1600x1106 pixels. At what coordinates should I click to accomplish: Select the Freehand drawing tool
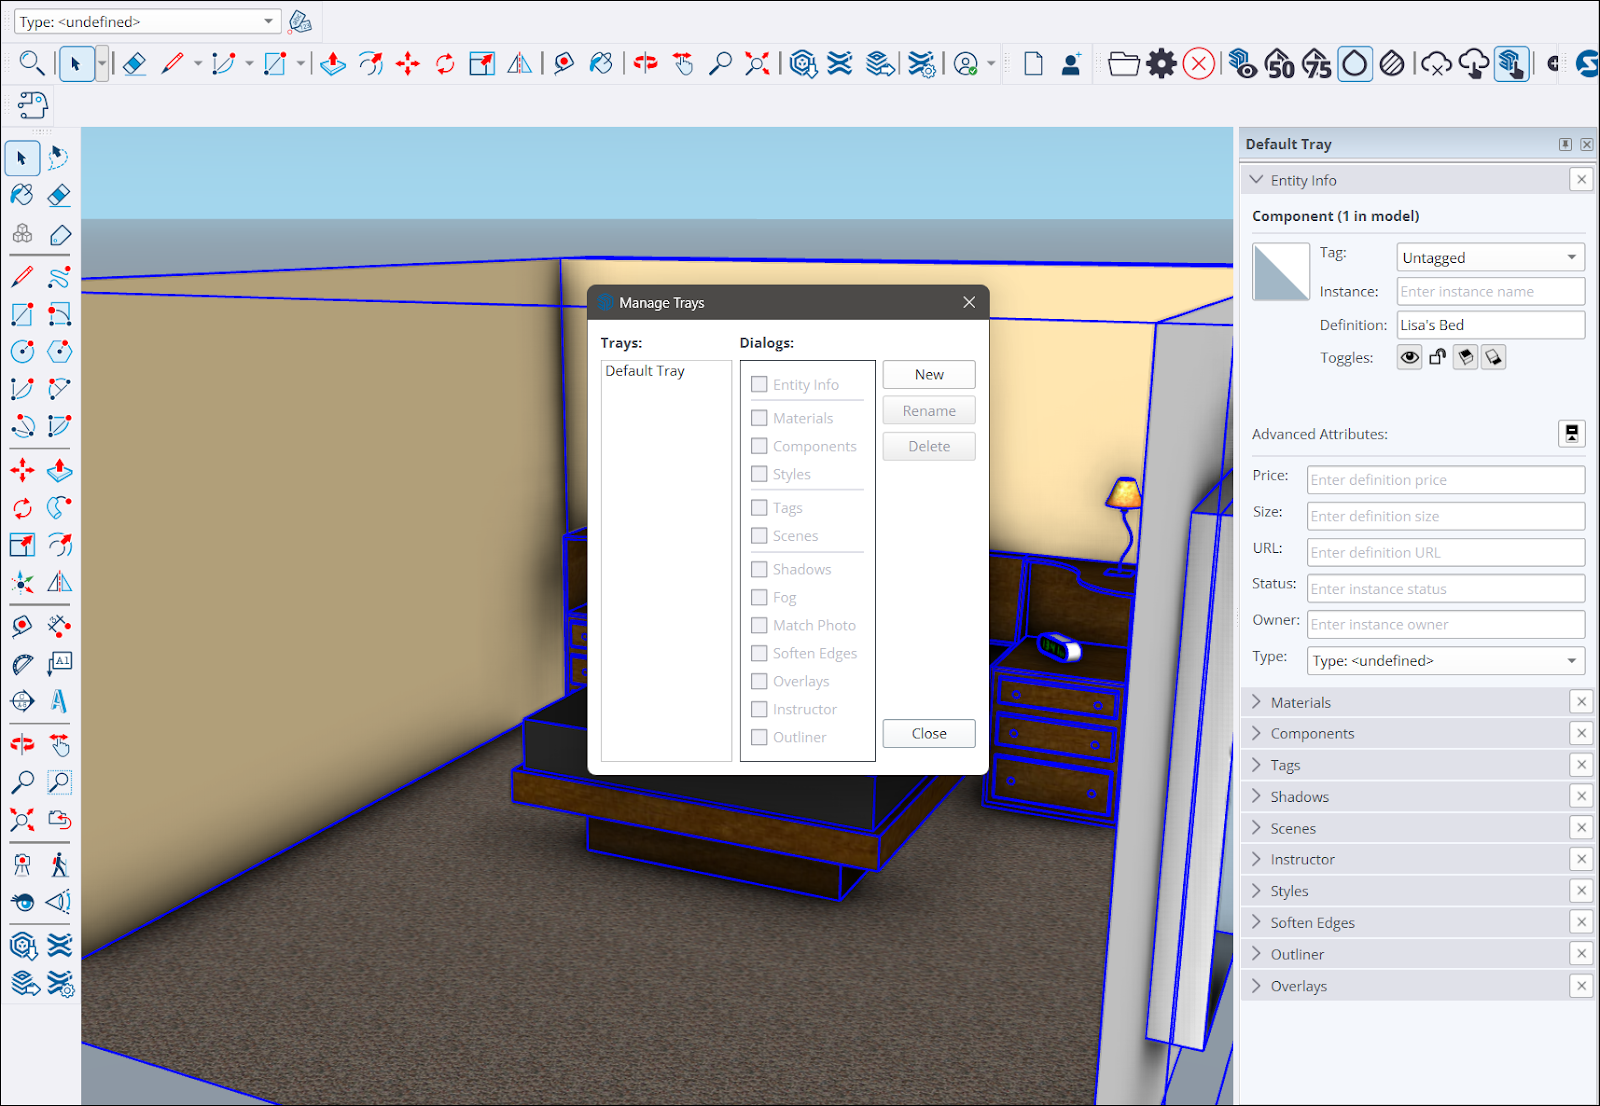pos(59,277)
